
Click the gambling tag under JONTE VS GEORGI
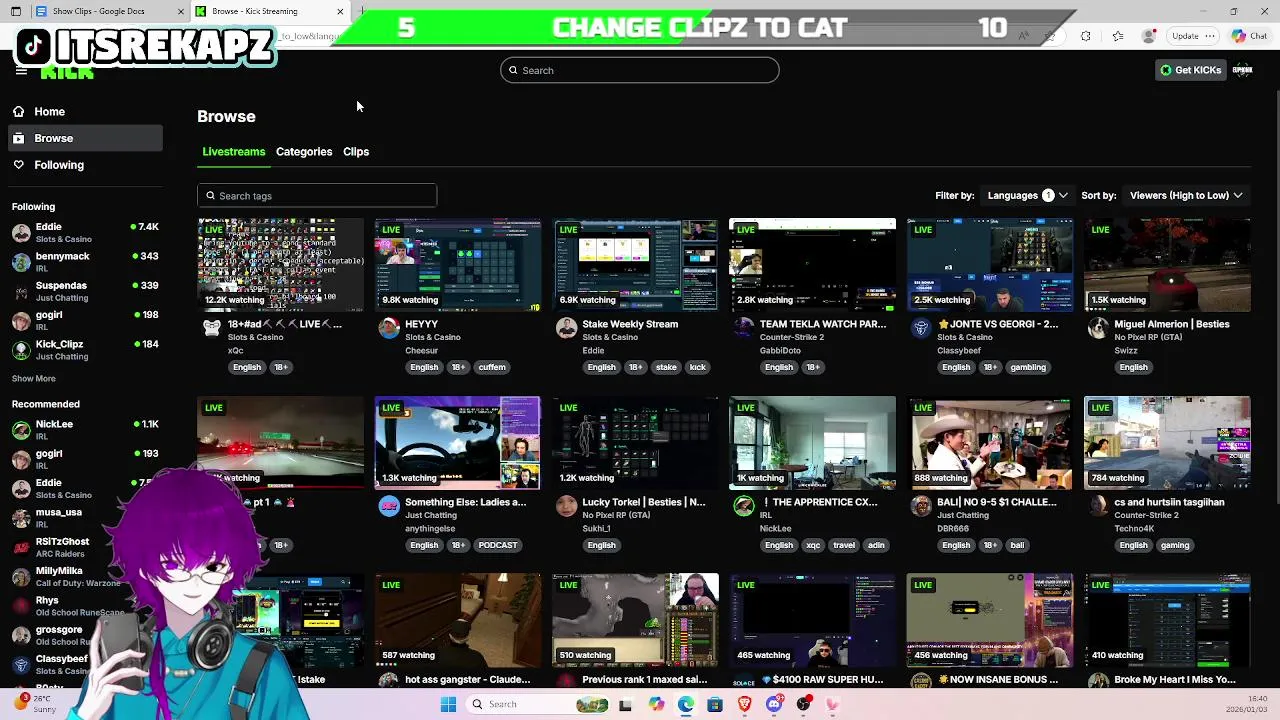1028,367
